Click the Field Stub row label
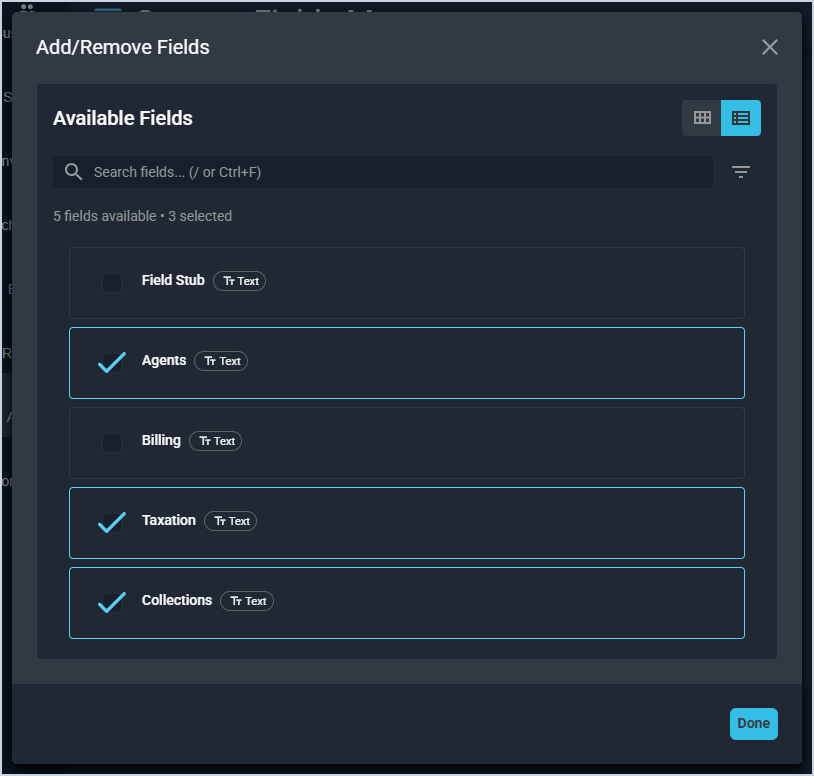 [173, 281]
